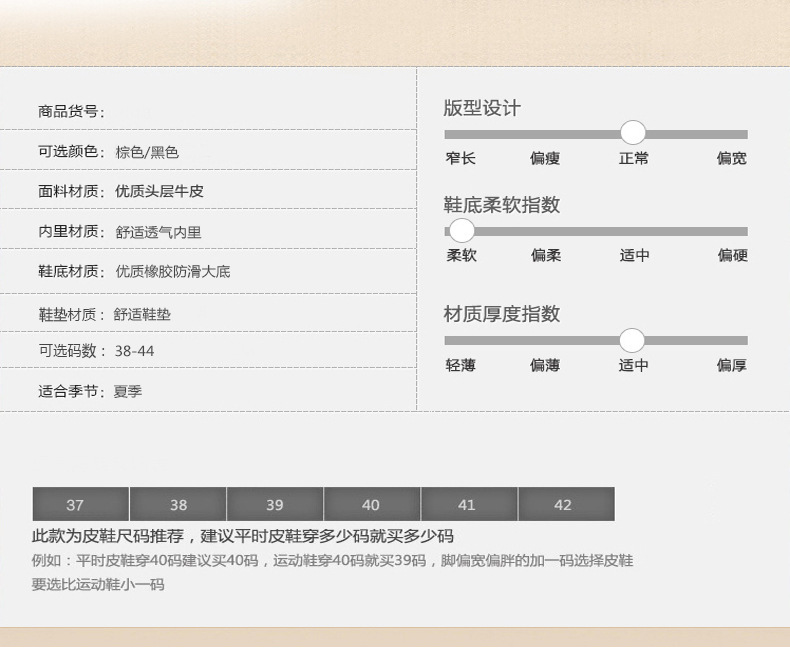Select size 37 box
790x648 pixels.
pos(81,504)
